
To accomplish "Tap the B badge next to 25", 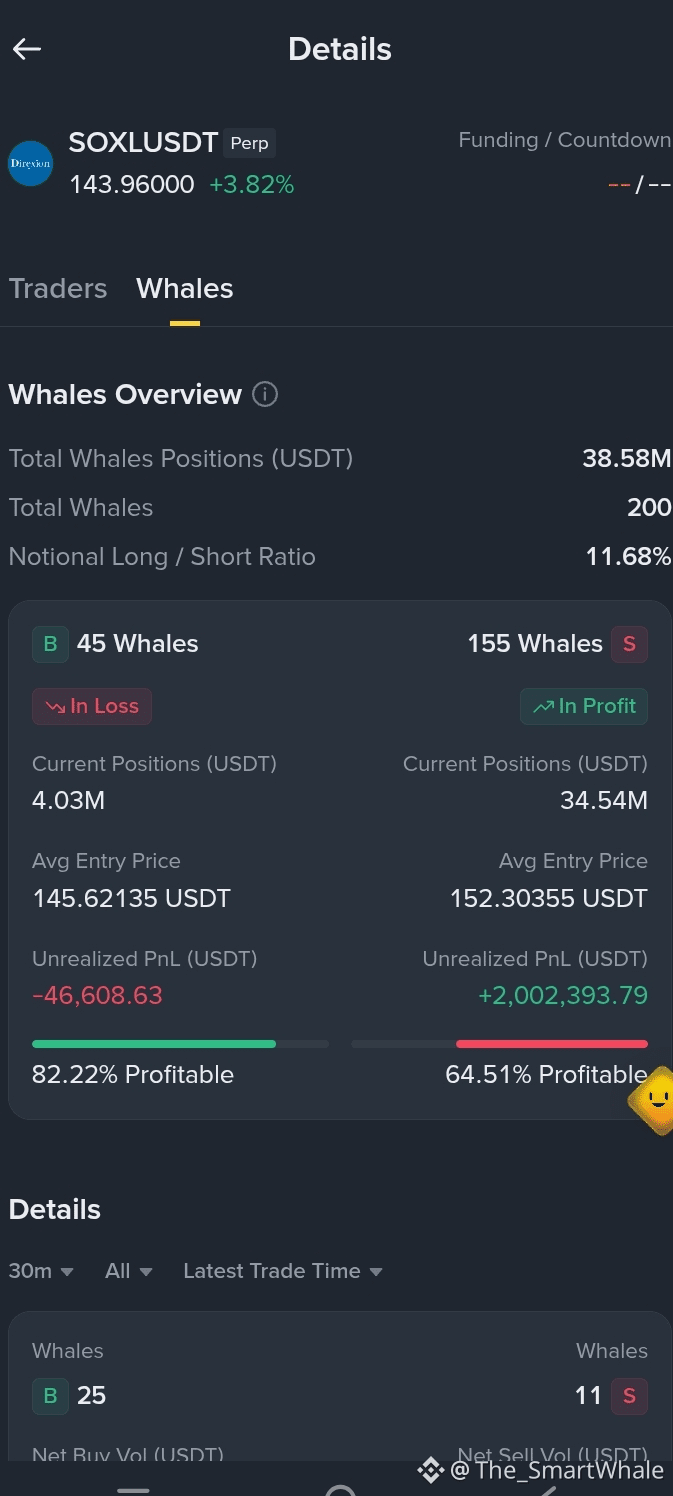I will 50,1395.
